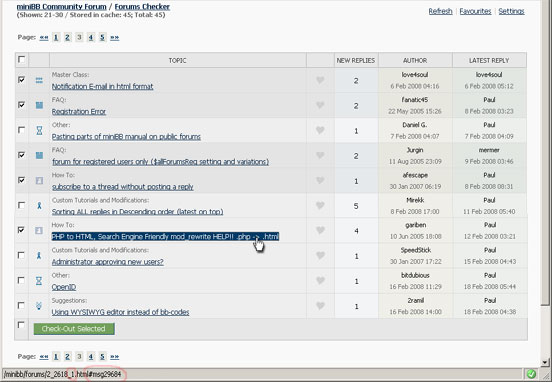Go to page 1 in top pagination
Viewport: 552px width, 382px height.
[x=56, y=37]
